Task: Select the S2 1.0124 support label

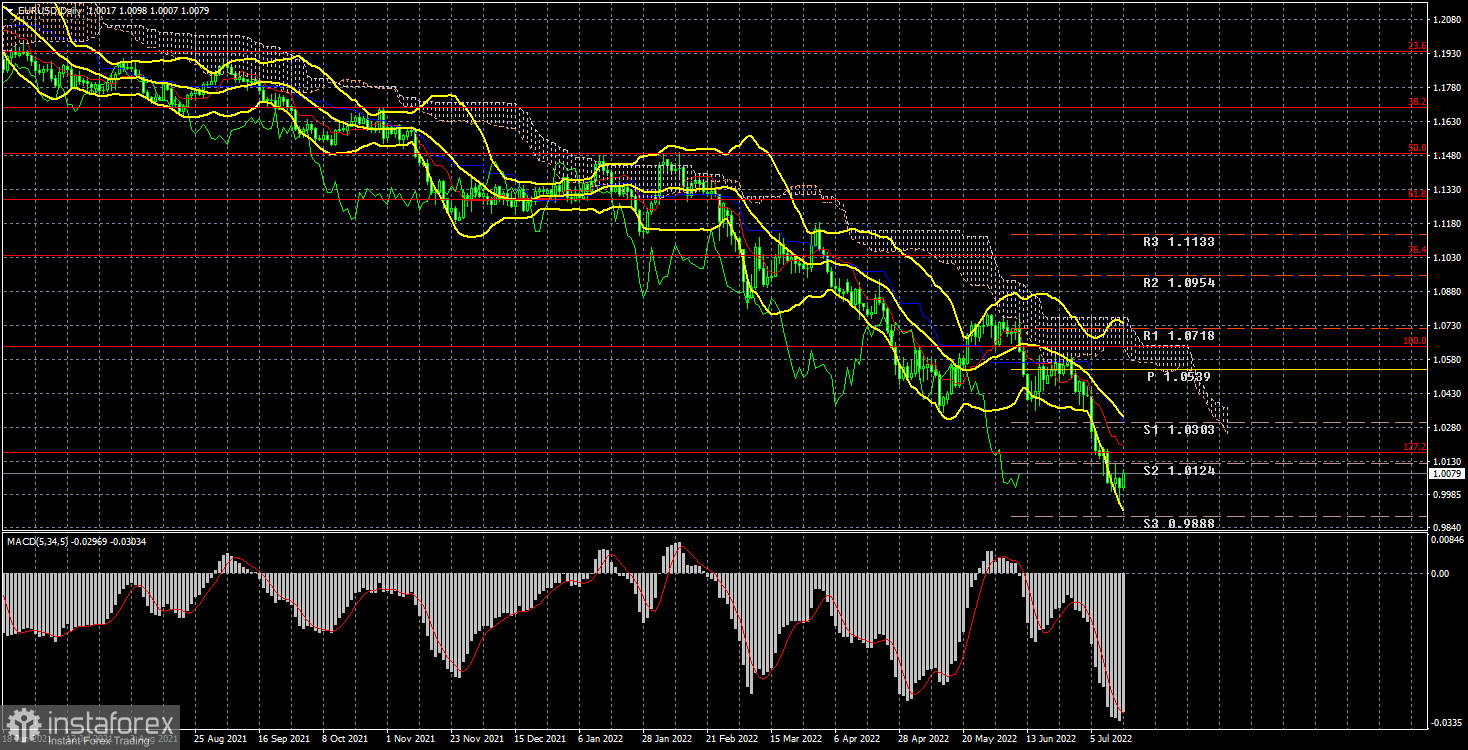Action: tap(1180, 470)
